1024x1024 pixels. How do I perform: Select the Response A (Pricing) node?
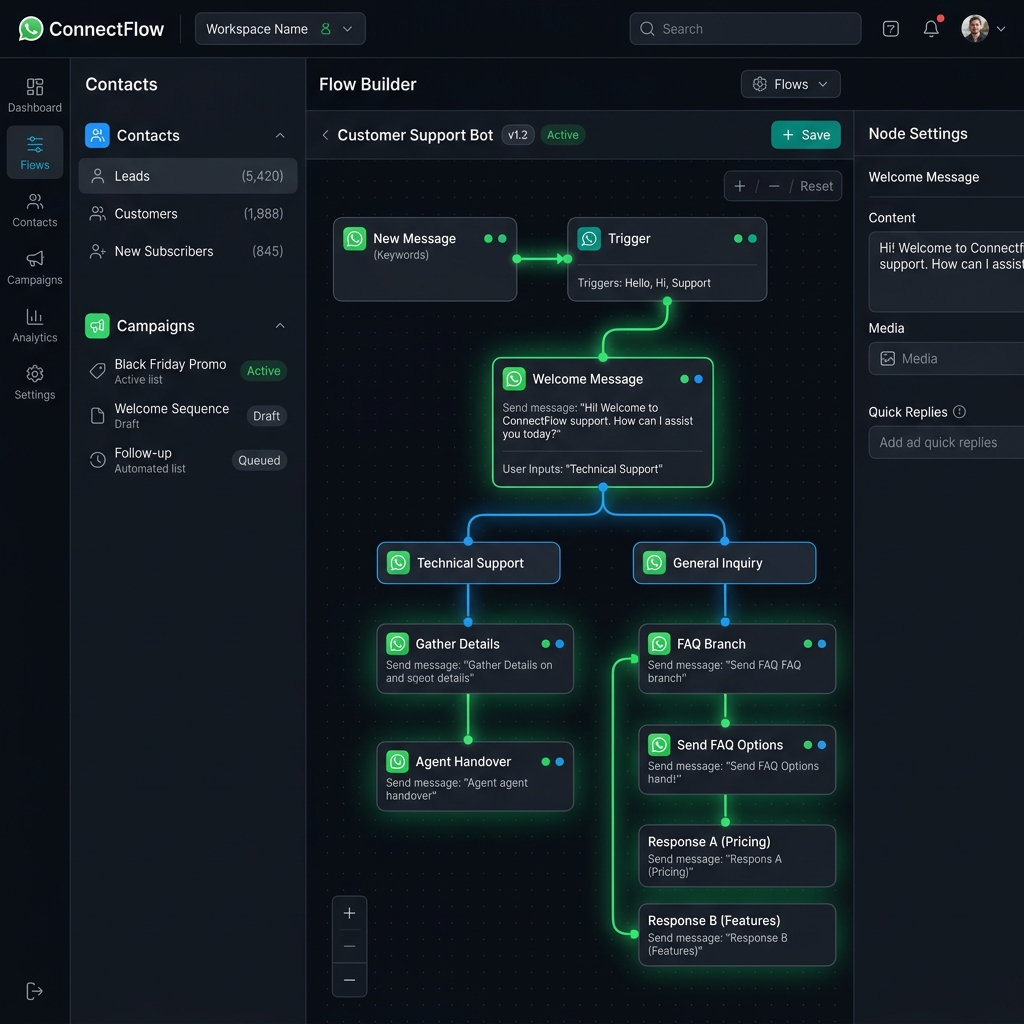[x=737, y=856]
